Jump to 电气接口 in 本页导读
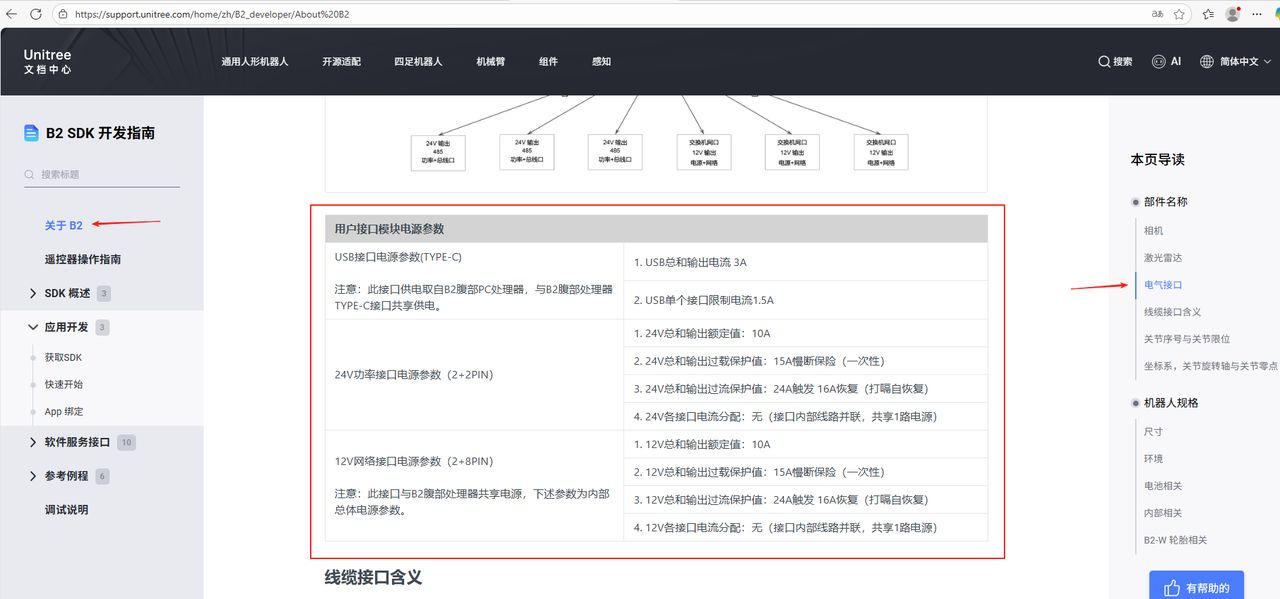The height and width of the screenshot is (599, 1280). pyautogui.click(x=1163, y=285)
